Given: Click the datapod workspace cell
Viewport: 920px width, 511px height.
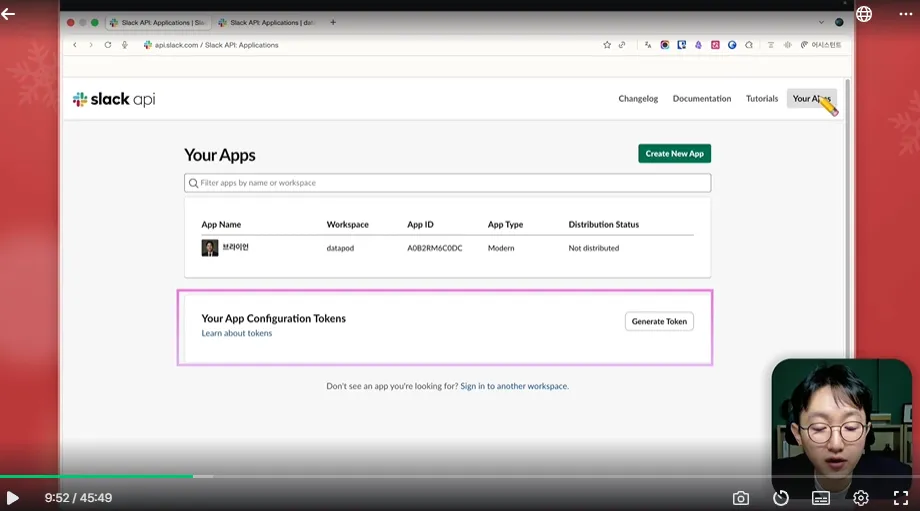Looking at the screenshot, I should click(x=340, y=248).
